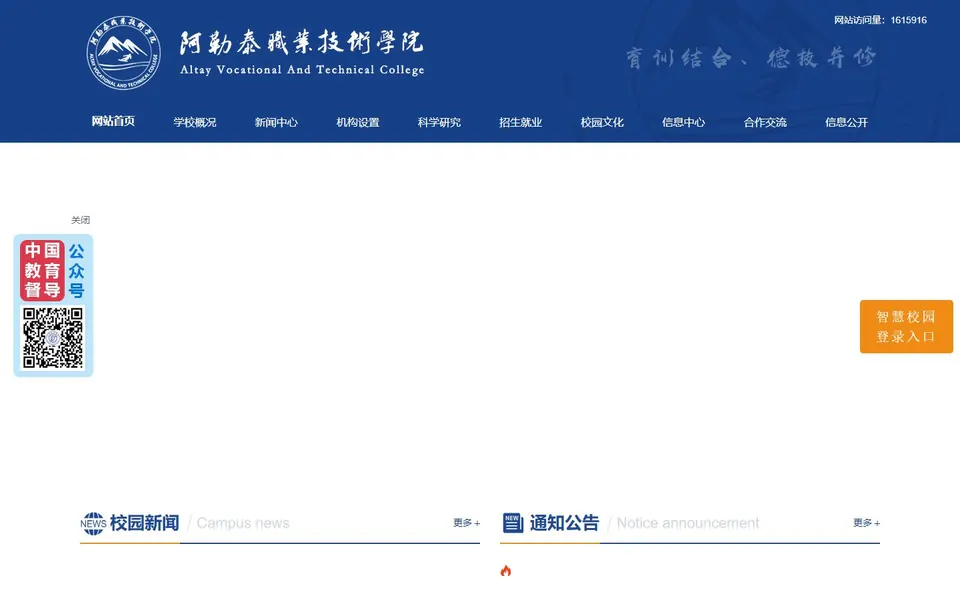
Task: Click the college mountain logo emblem
Action: coord(124,53)
